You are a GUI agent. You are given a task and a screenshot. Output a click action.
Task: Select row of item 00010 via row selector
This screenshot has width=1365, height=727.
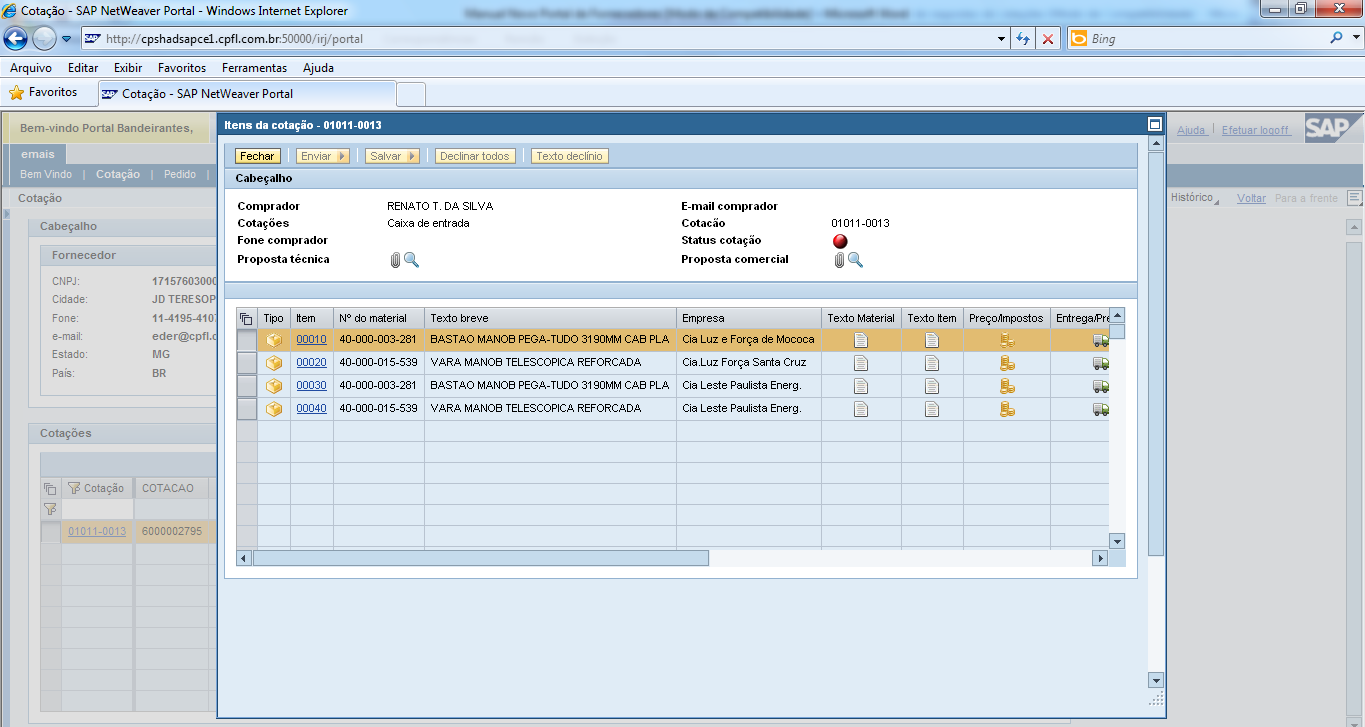[246, 340]
